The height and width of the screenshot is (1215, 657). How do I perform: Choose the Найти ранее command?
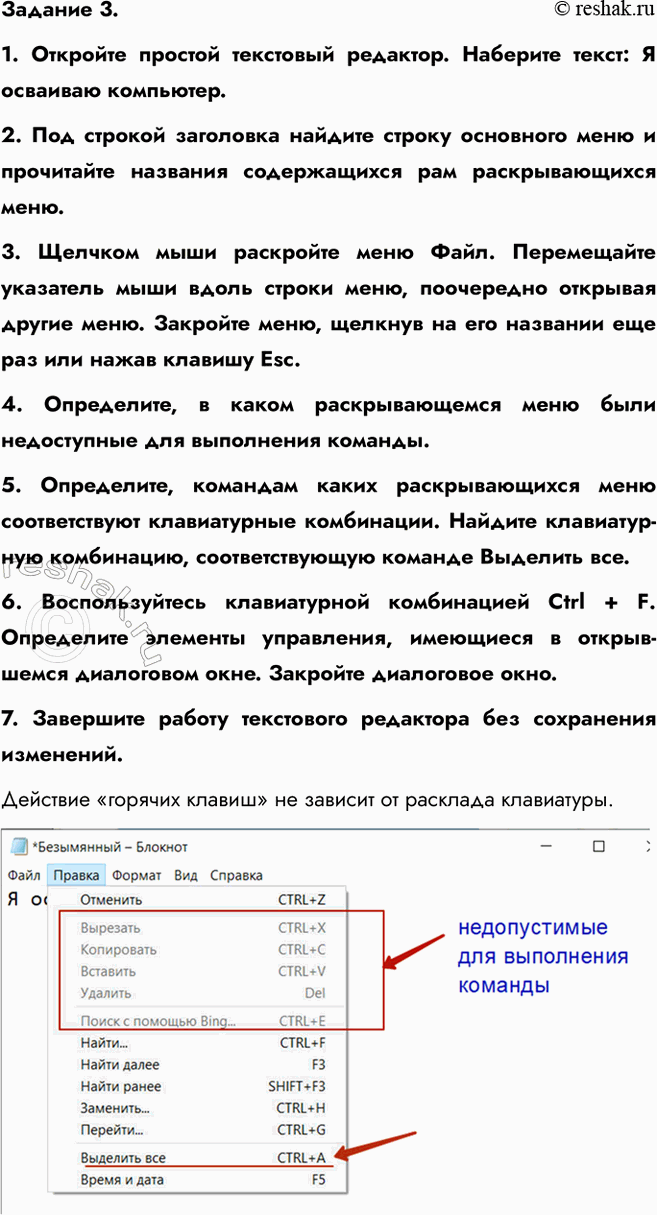click(x=120, y=1086)
